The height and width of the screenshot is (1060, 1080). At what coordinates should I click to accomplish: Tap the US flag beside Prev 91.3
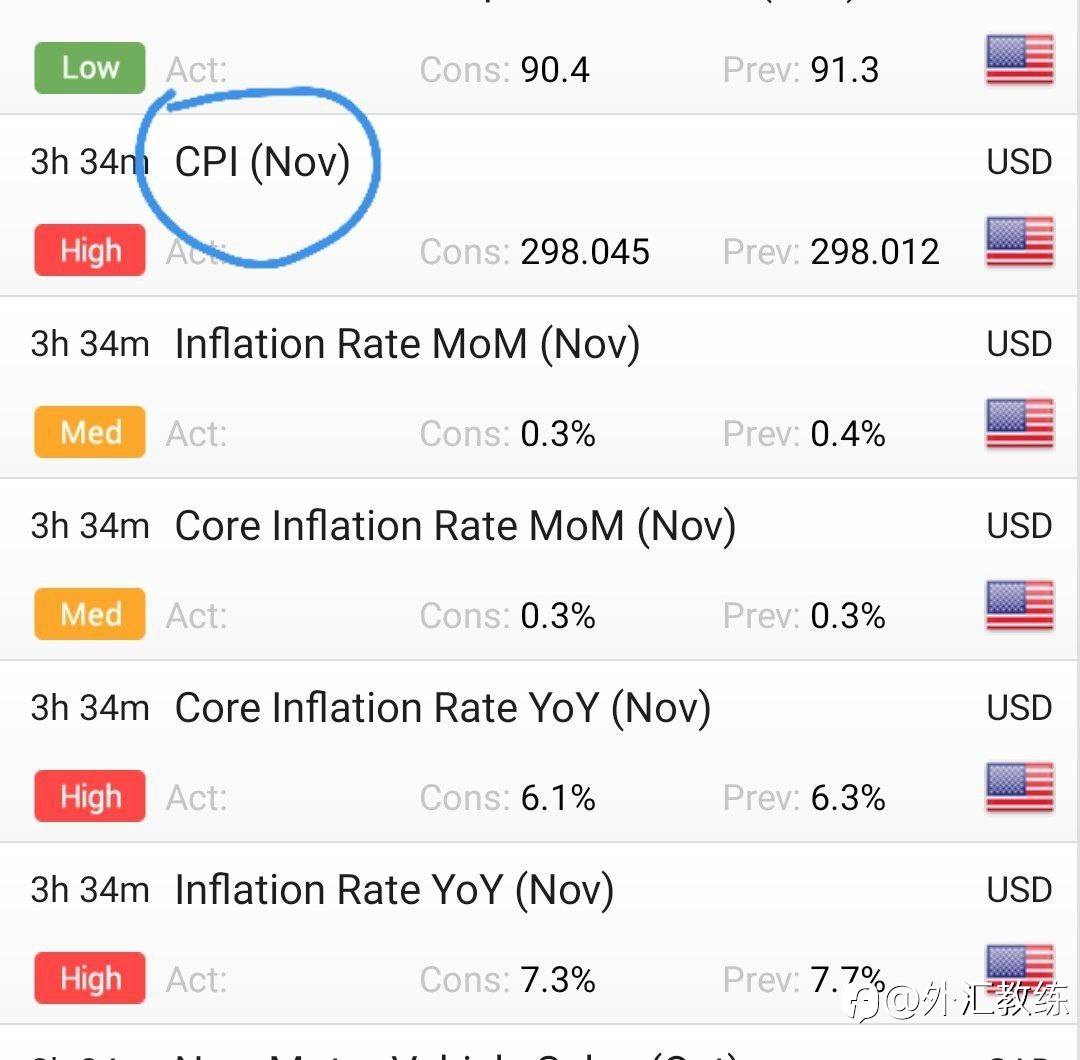coord(1019,59)
